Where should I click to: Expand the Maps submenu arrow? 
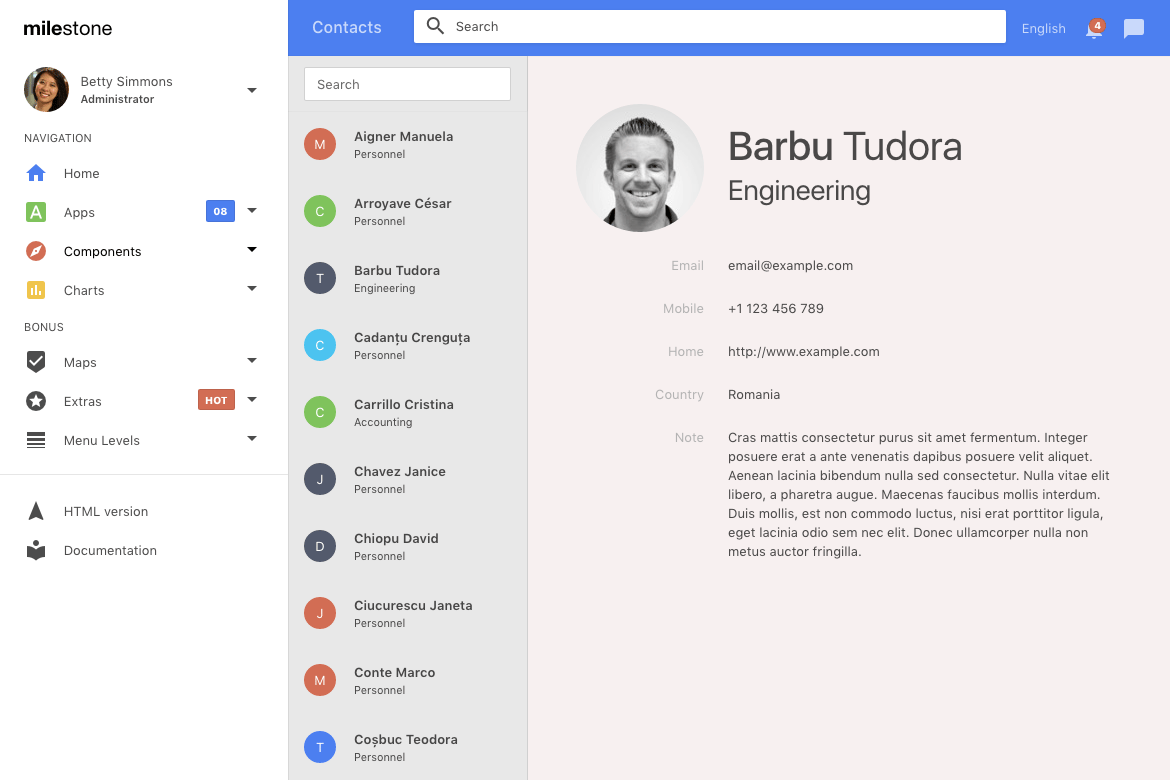click(x=252, y=361)
